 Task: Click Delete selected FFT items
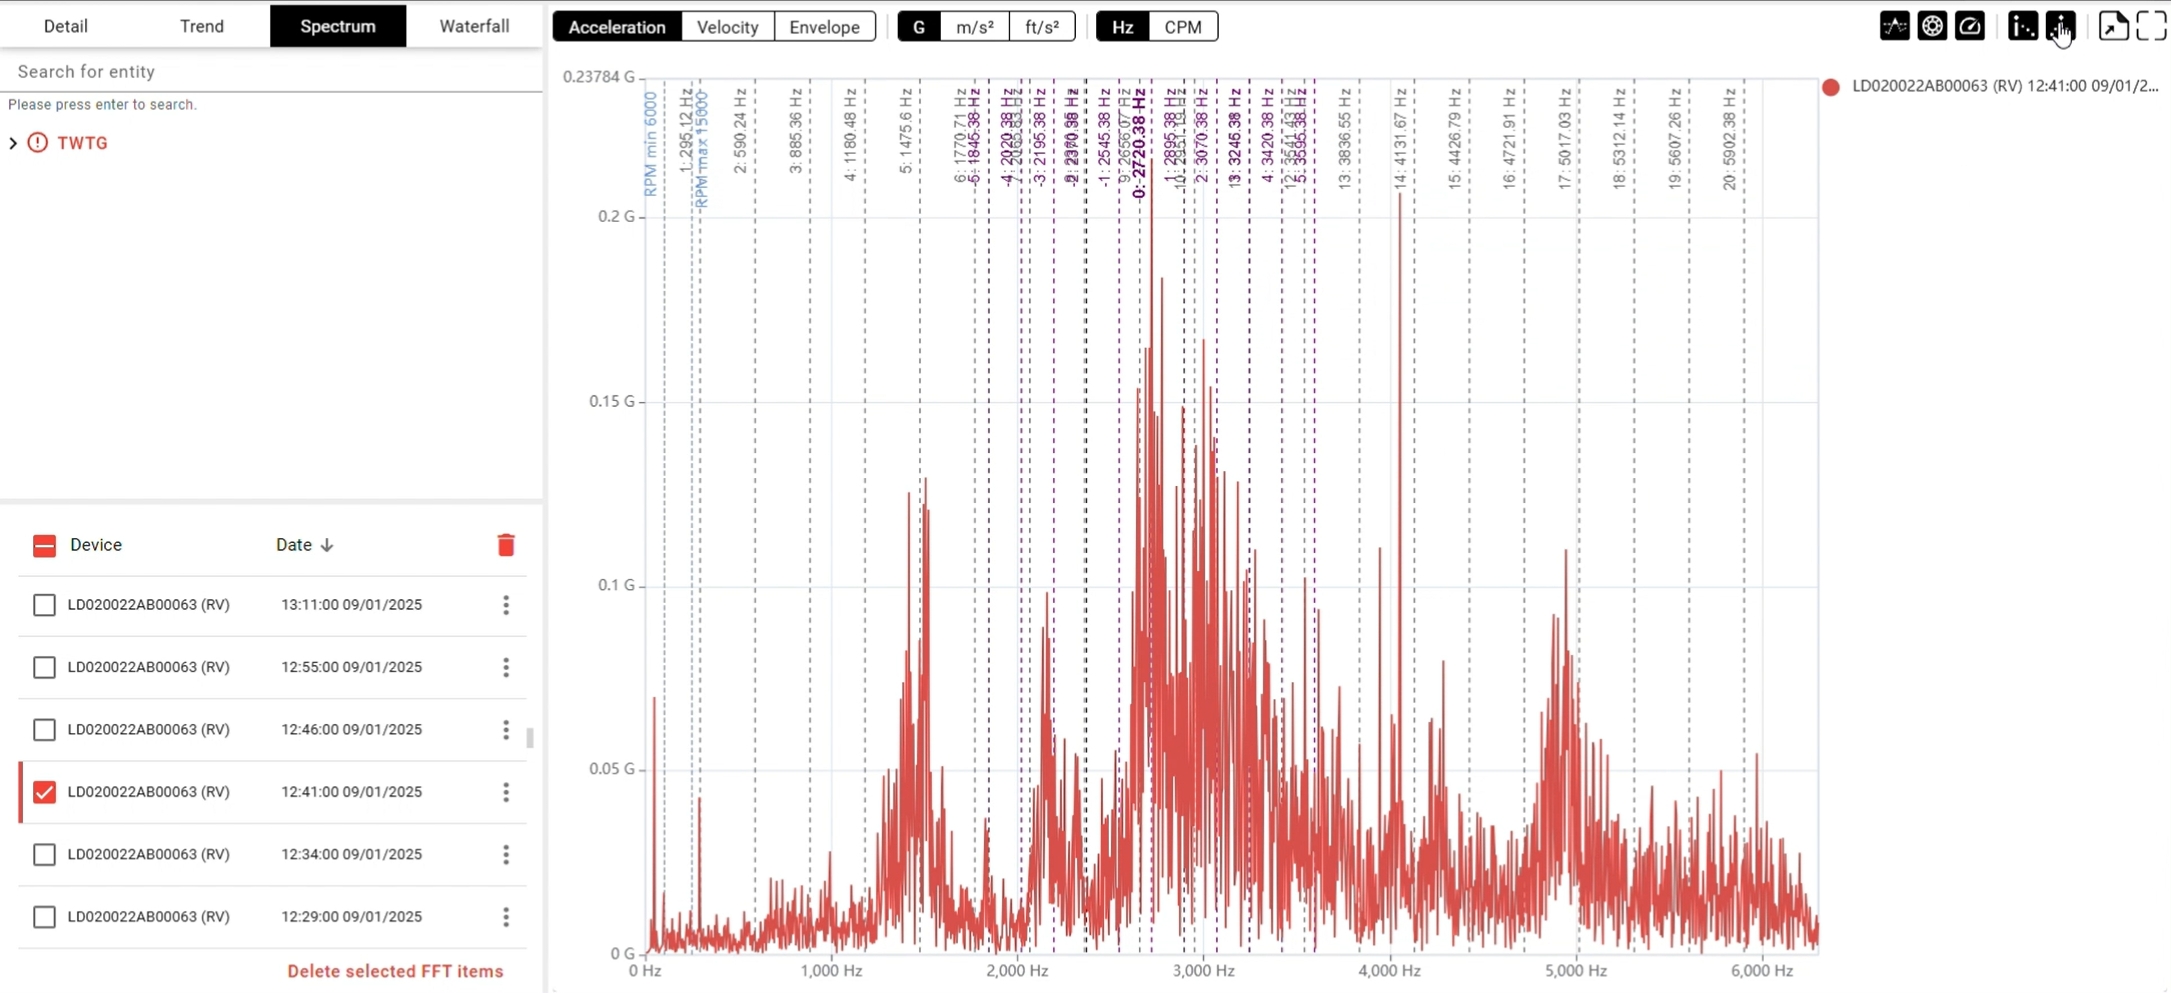pyautogui.click(x=395, y=971)
